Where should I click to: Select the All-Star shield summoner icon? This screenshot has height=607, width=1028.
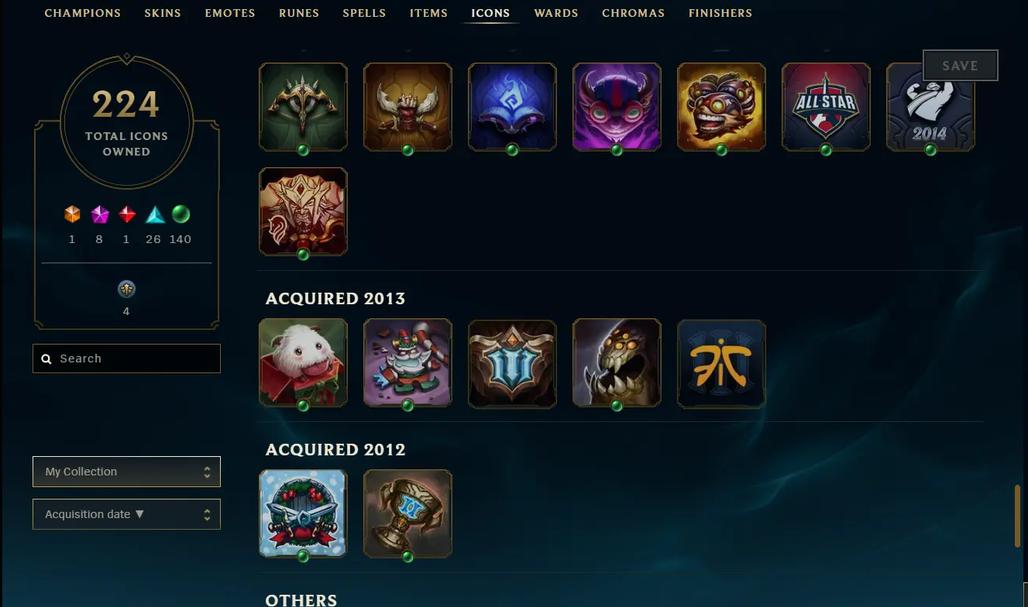point(825,107)
